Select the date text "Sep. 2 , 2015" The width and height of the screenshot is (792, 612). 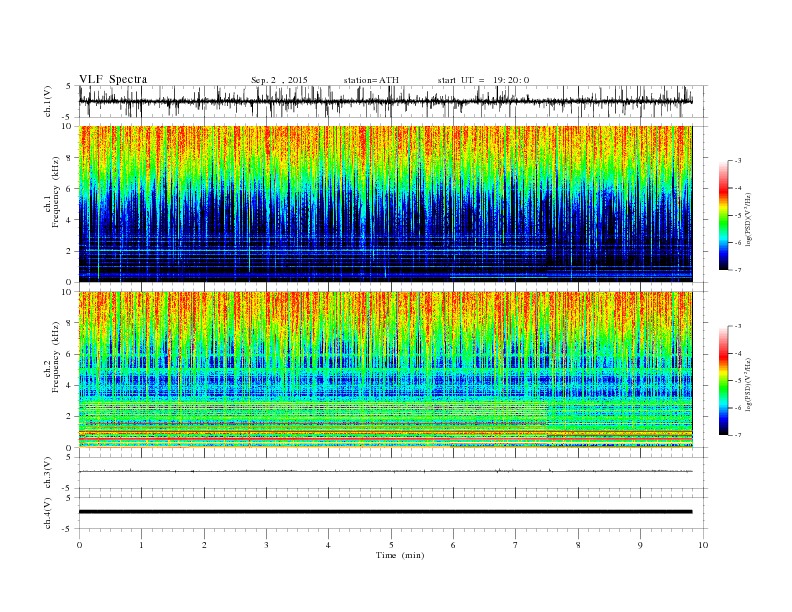pos(279,80)
